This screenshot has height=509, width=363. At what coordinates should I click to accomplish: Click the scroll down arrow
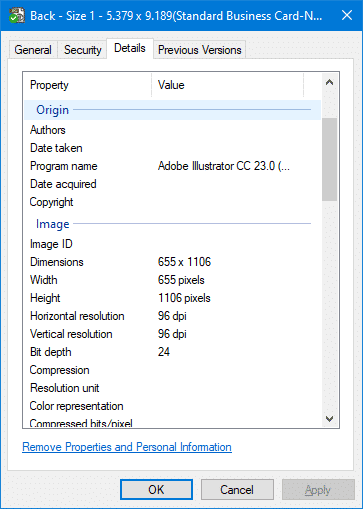(329, 419)
